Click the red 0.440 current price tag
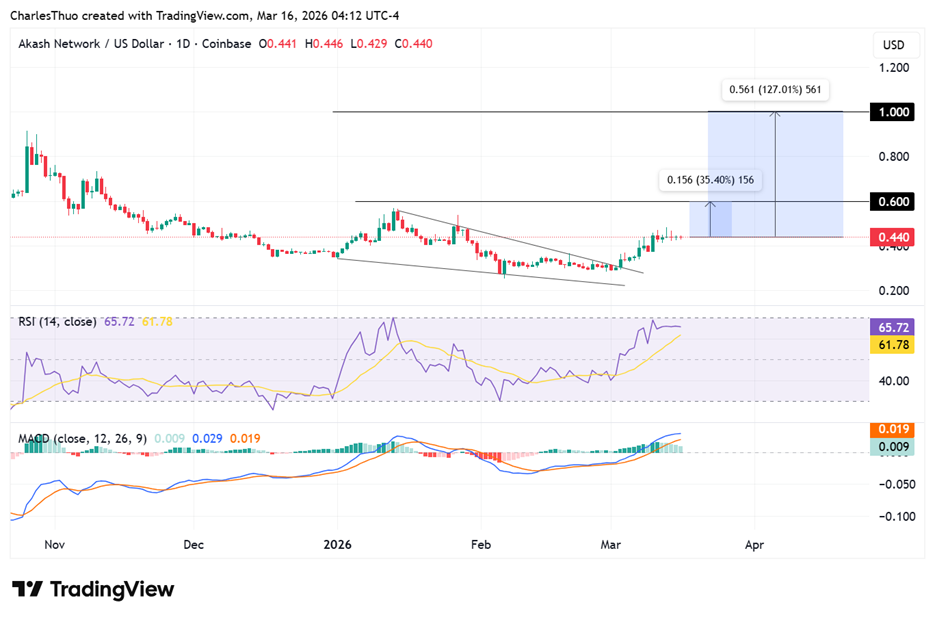Viewport: 935px width, 620px height. tap(893, 238)
